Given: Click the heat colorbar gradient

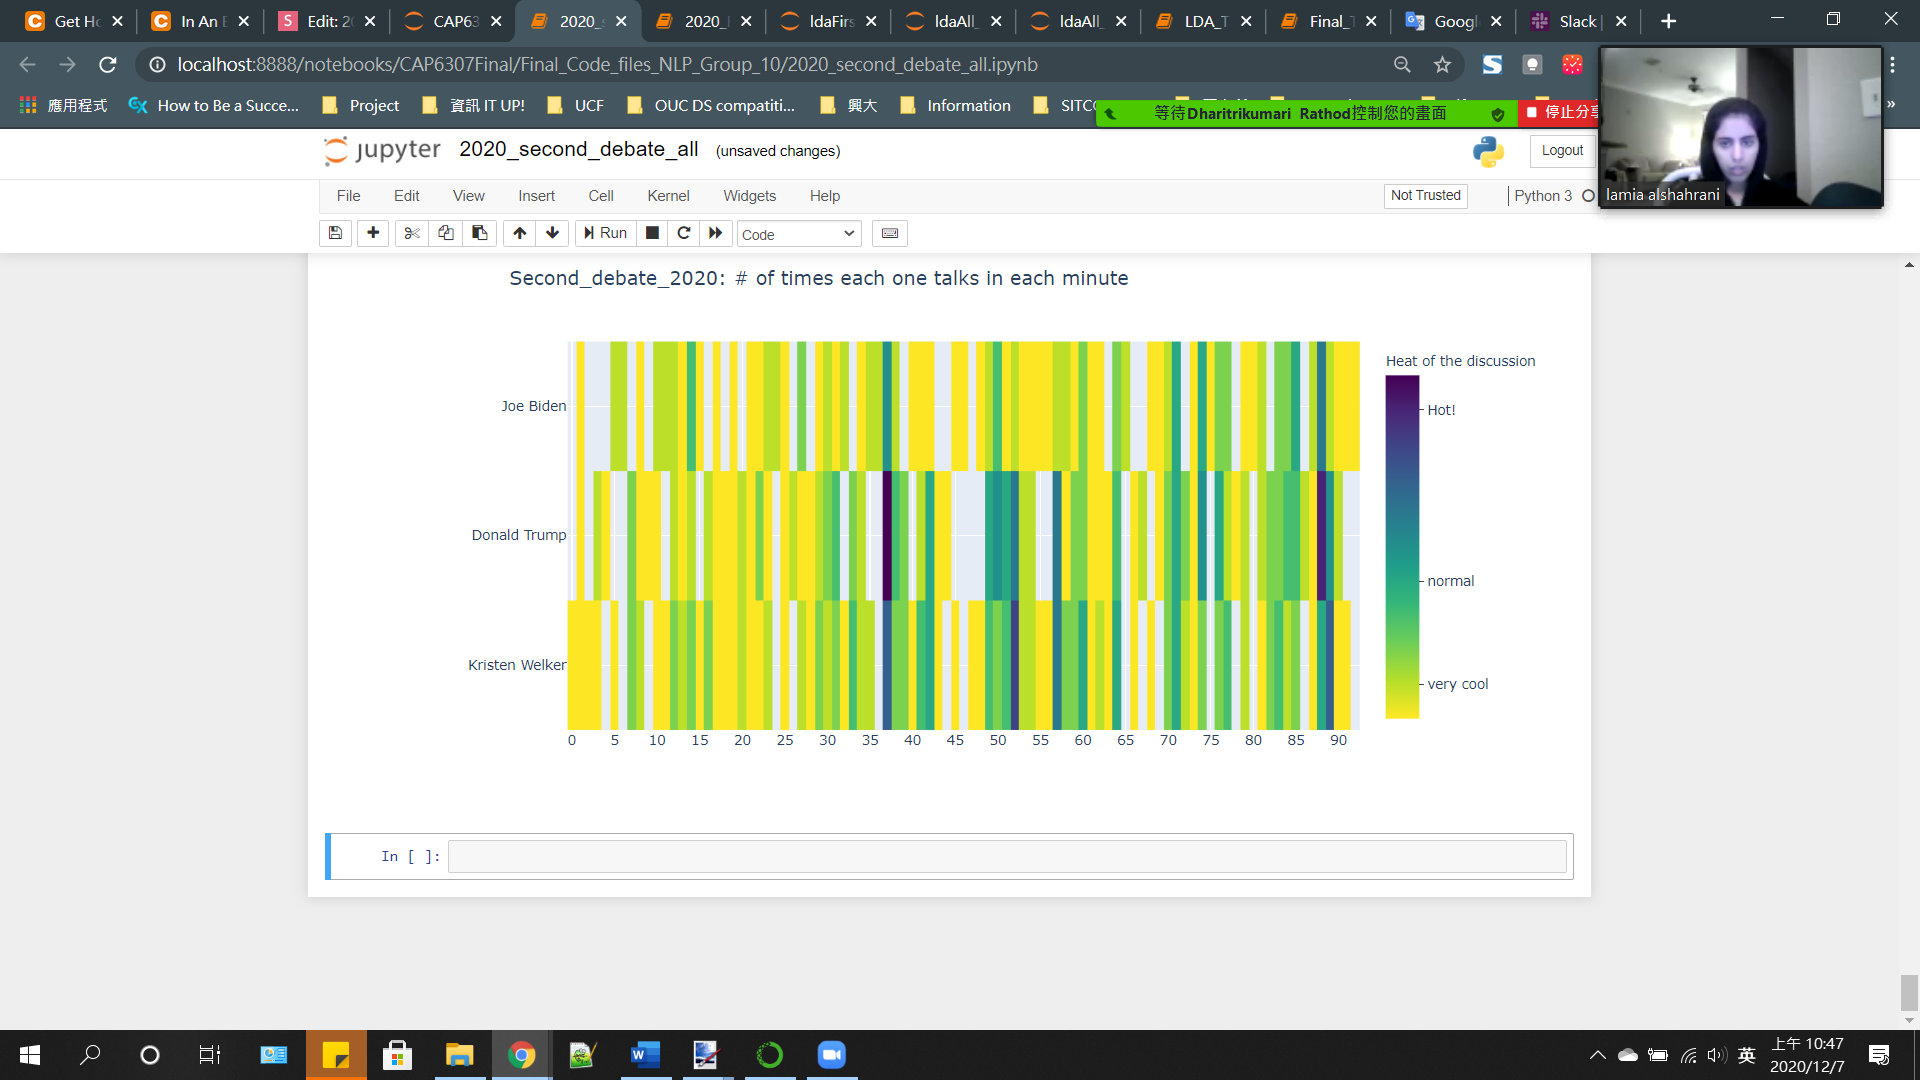Looking at the screenshot, I should (x=1401, y=547).
